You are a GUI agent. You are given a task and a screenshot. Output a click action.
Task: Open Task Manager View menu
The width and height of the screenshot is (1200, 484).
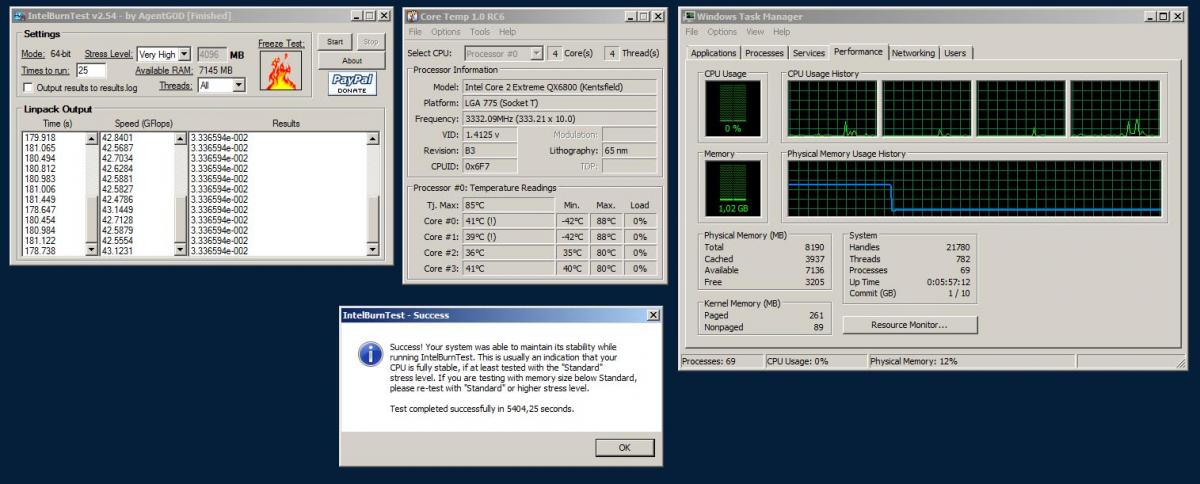click(x=755, y=32)
